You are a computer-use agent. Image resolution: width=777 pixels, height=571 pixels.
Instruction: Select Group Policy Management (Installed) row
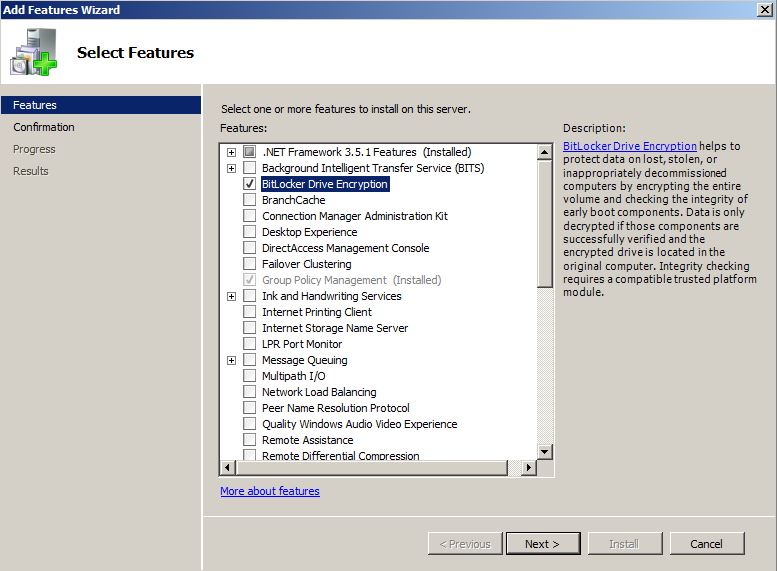coord(351,280)
